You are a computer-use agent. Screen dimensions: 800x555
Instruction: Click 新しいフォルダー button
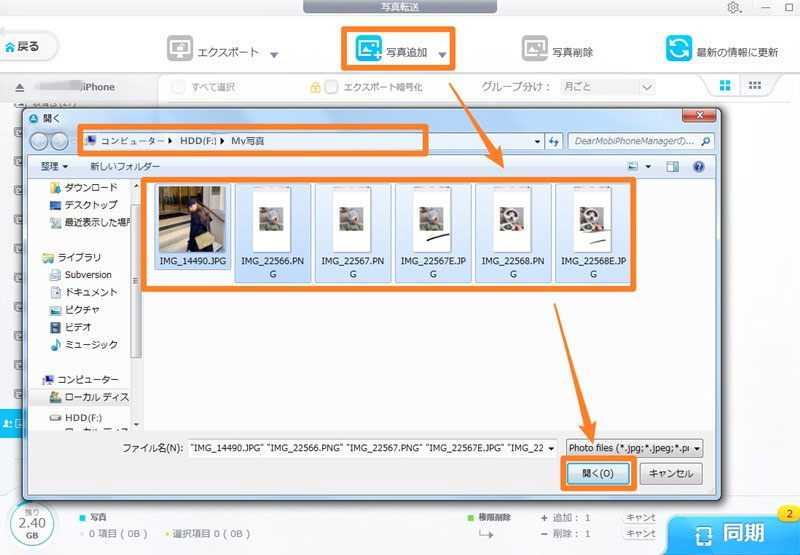click(125, 166)
